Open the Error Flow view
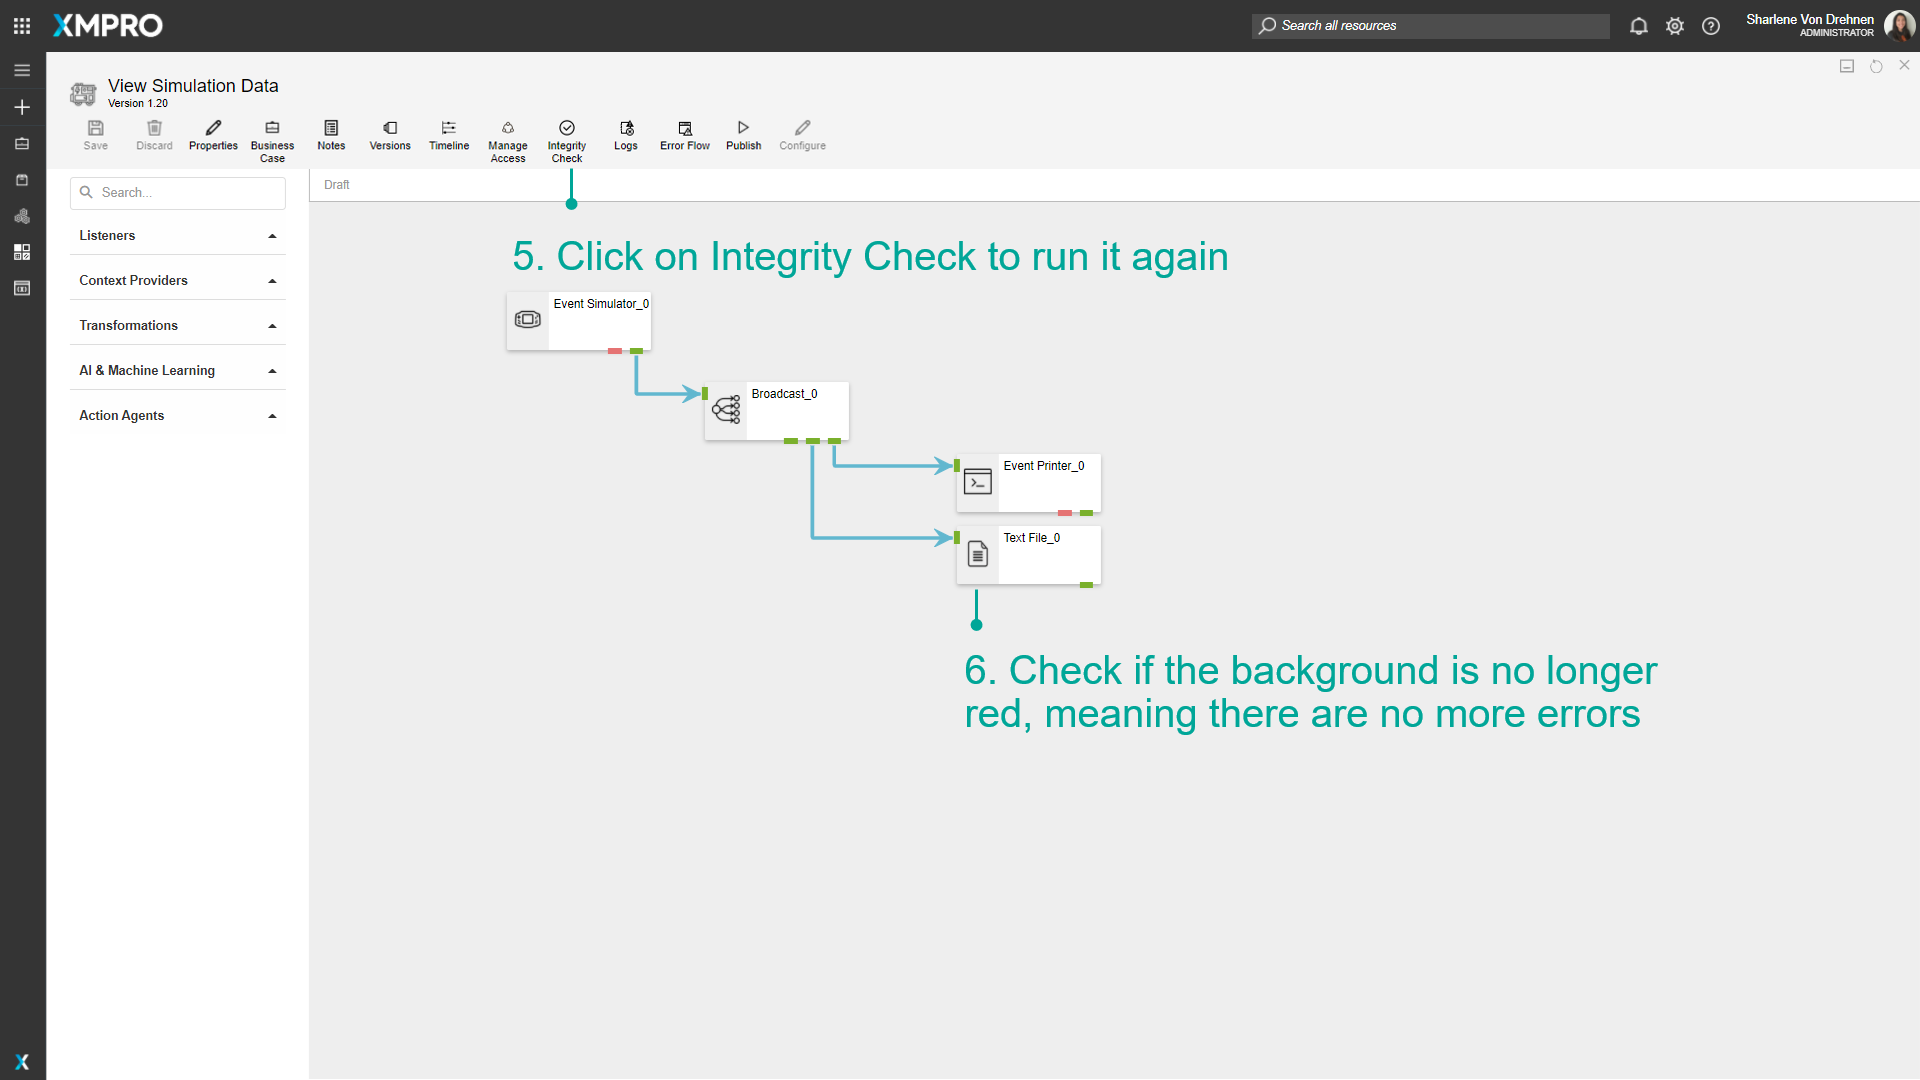 pos(684,135)
